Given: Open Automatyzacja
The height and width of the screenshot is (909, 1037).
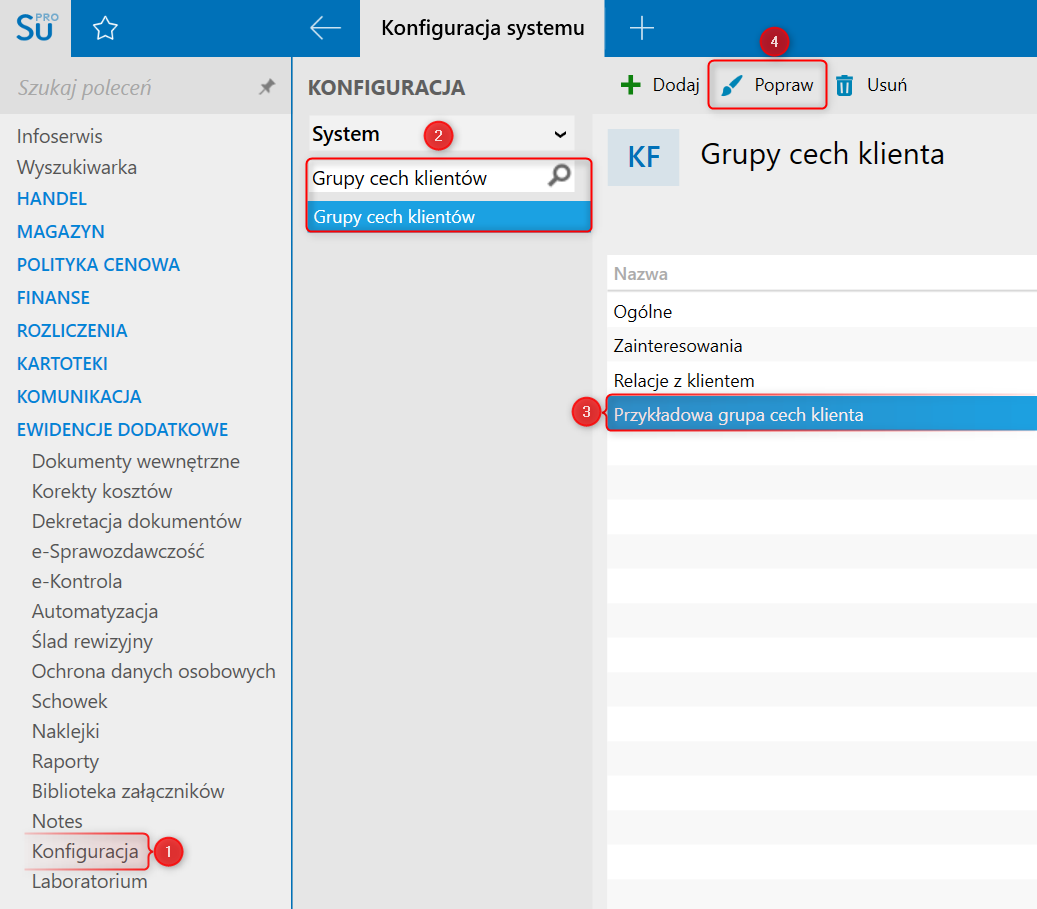Looking at the screenshot, I should pyautogui.click(x=95, y=611).
